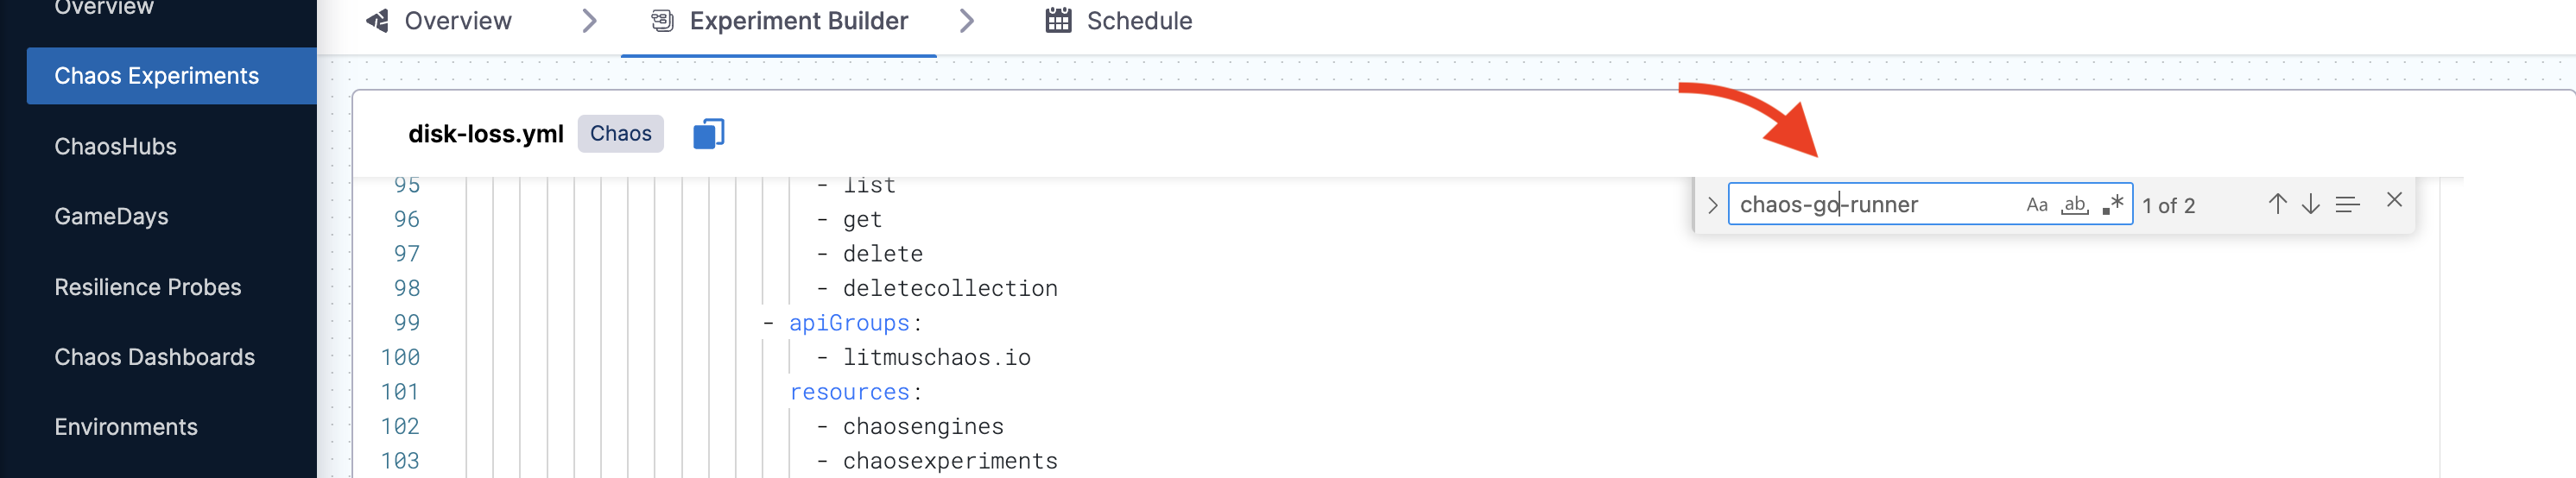This screenshot has height=478, width=2576.
Task: Switch to the Schedule tab
Action: click(1138, 21)
